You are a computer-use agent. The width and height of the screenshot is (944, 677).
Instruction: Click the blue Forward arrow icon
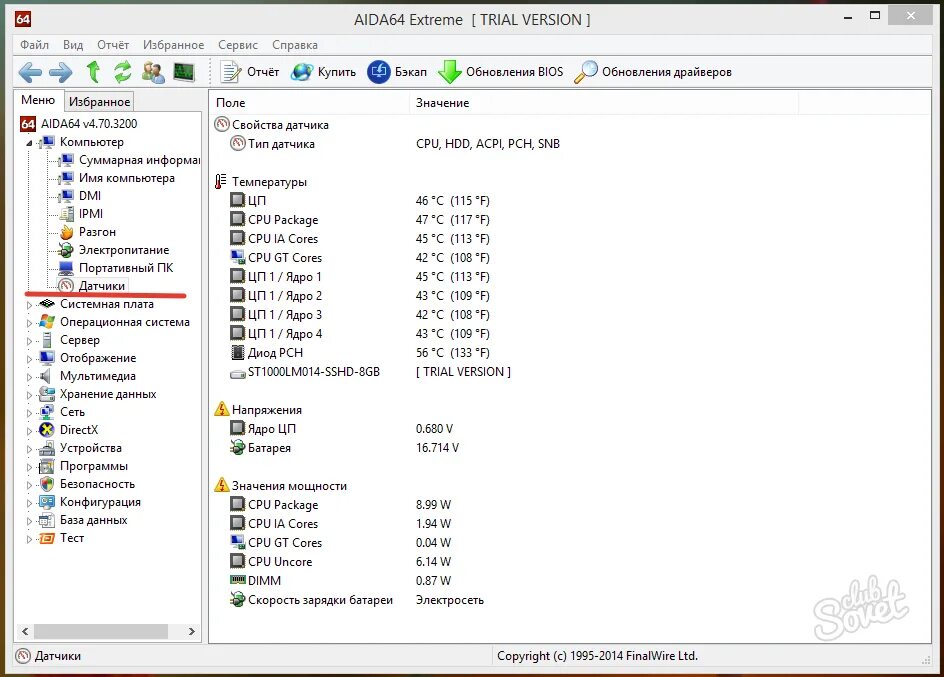pyautogui.click(x=60, y=72)
